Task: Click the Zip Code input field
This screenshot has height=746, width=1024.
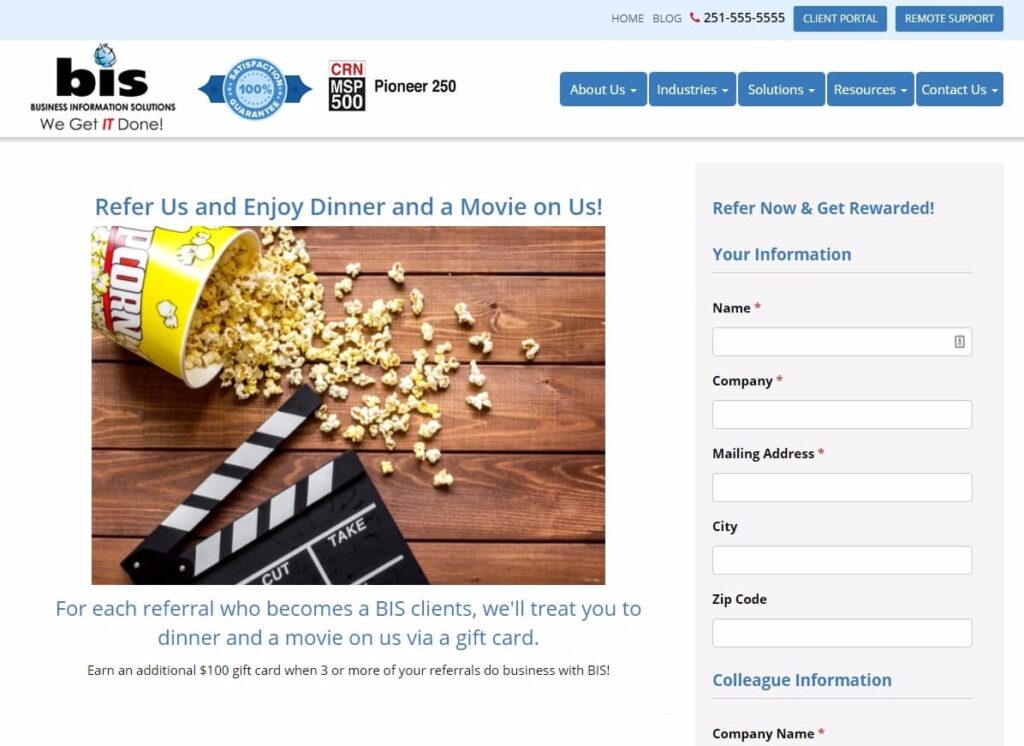Action: pos(841,632)
